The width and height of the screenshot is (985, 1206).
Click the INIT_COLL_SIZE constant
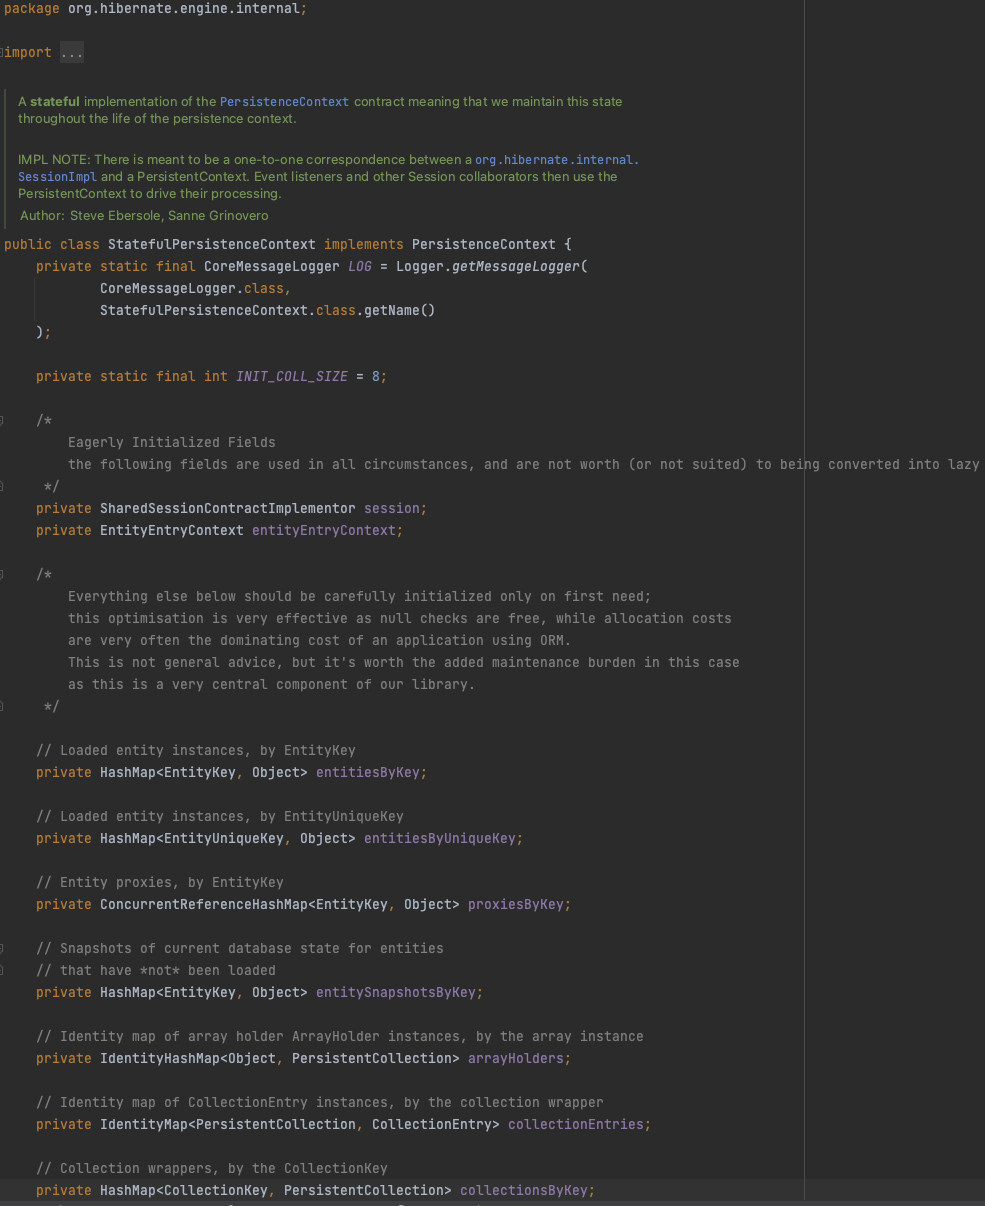(x=292, y=377)
